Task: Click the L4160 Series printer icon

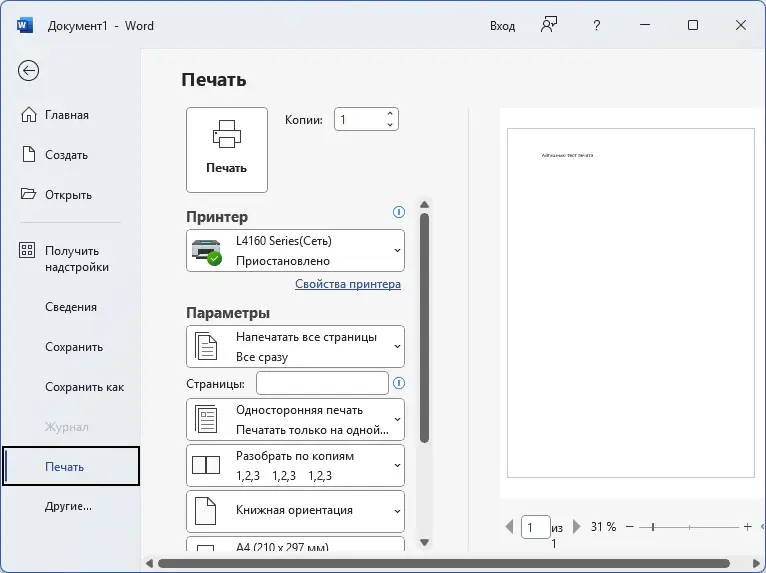Action: point(207,252)
